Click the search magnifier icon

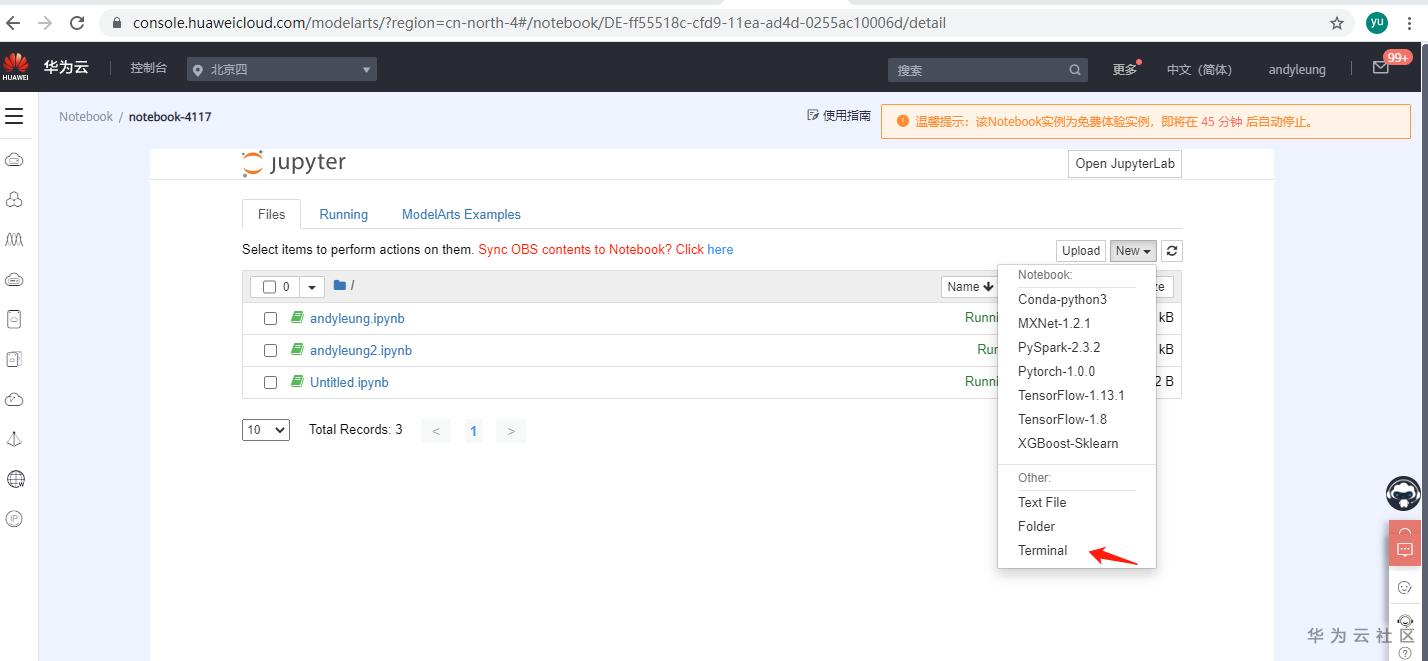(1075, 70)
